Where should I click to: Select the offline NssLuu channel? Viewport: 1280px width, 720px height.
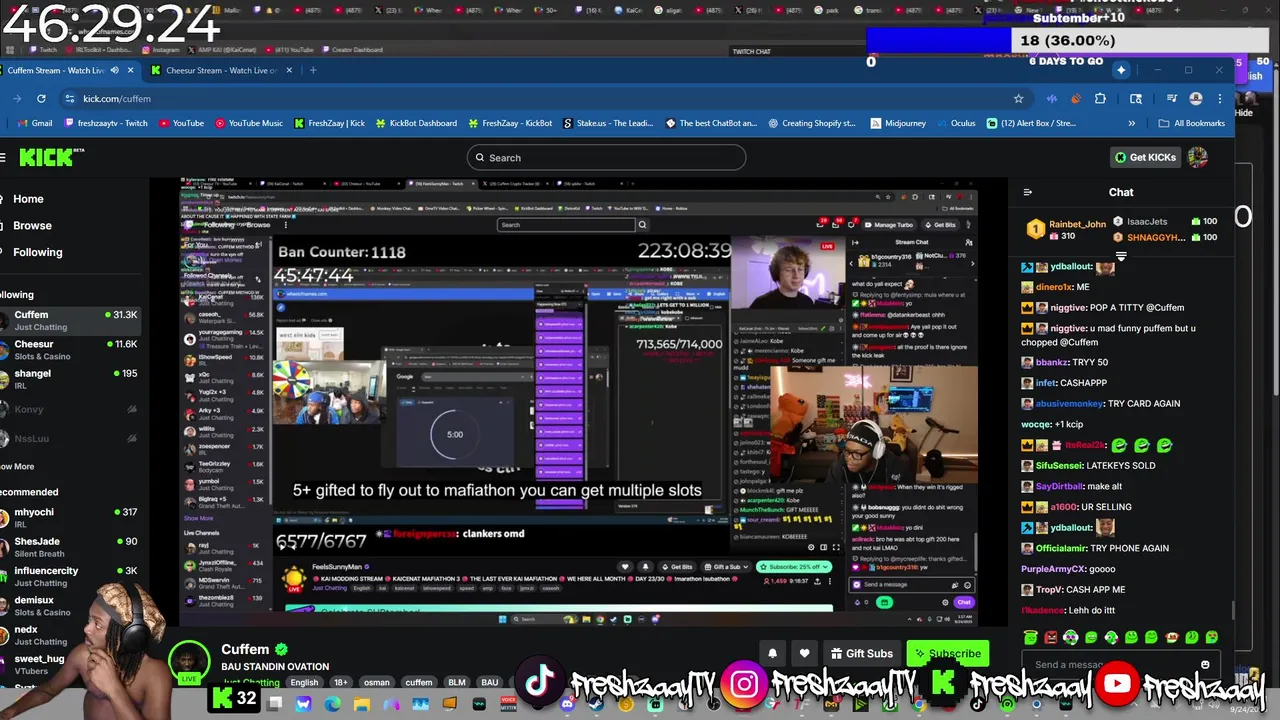click(70, 438)
